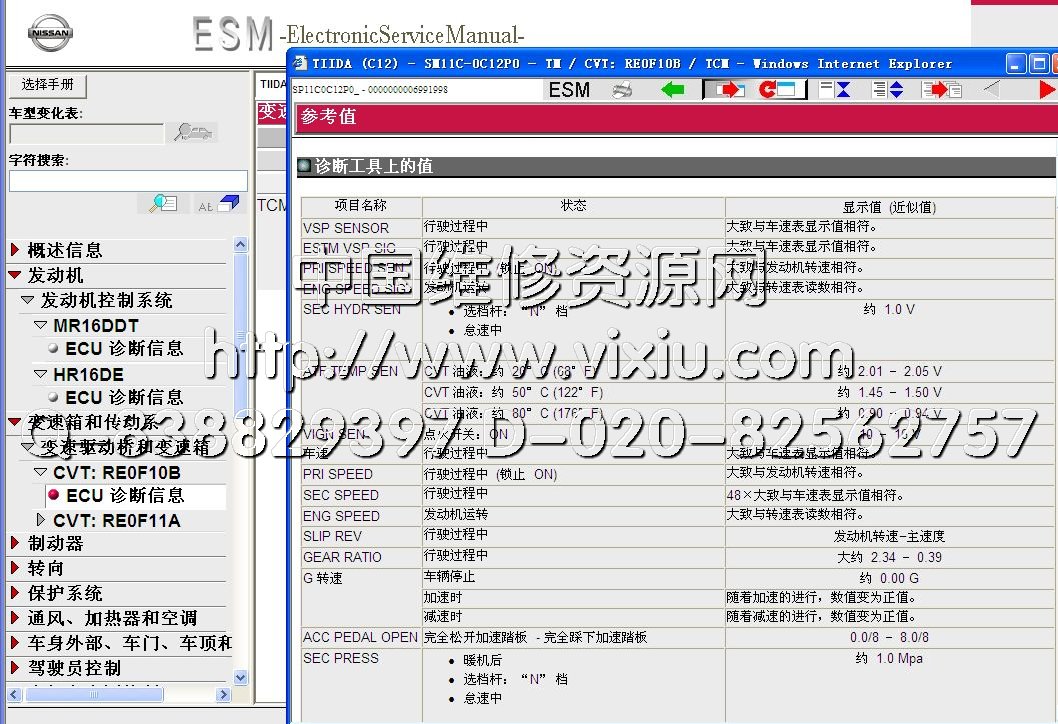
Task: Collapse the 发动机控制系统 node
Action: click(28, 300)
